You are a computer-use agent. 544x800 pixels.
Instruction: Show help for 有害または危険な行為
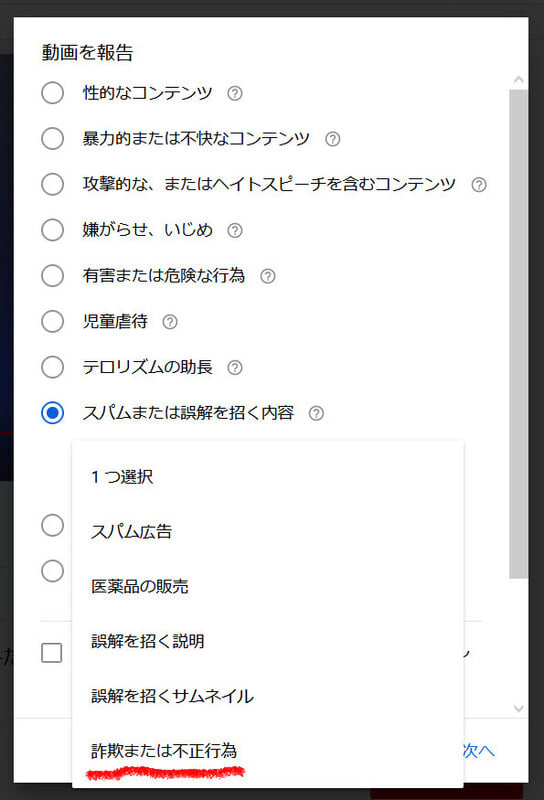tap(268, 276)
